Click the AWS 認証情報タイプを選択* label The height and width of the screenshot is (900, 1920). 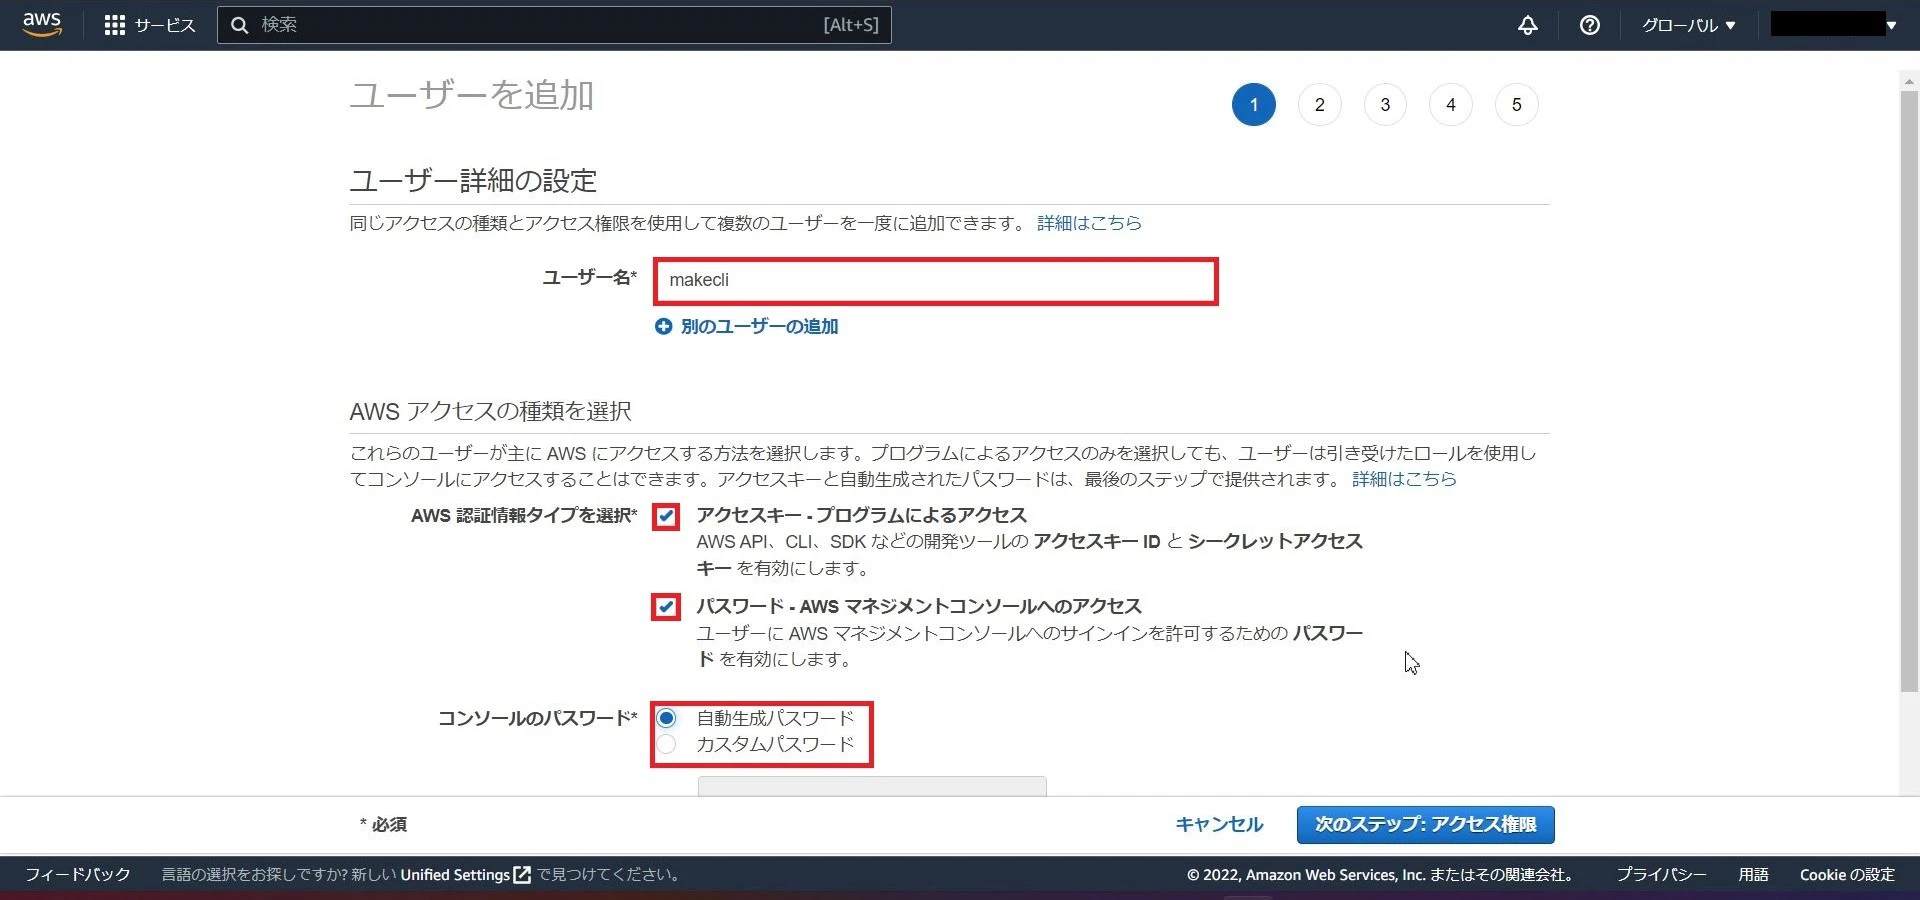click(524, 516)
